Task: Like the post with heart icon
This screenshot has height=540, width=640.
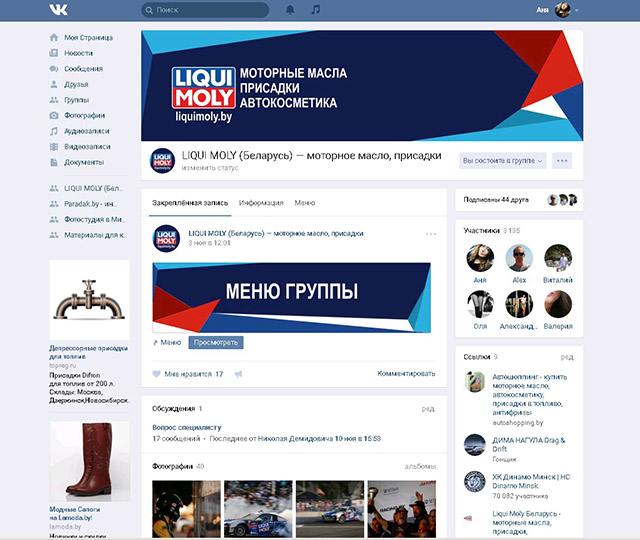Action: click(156, 374)
